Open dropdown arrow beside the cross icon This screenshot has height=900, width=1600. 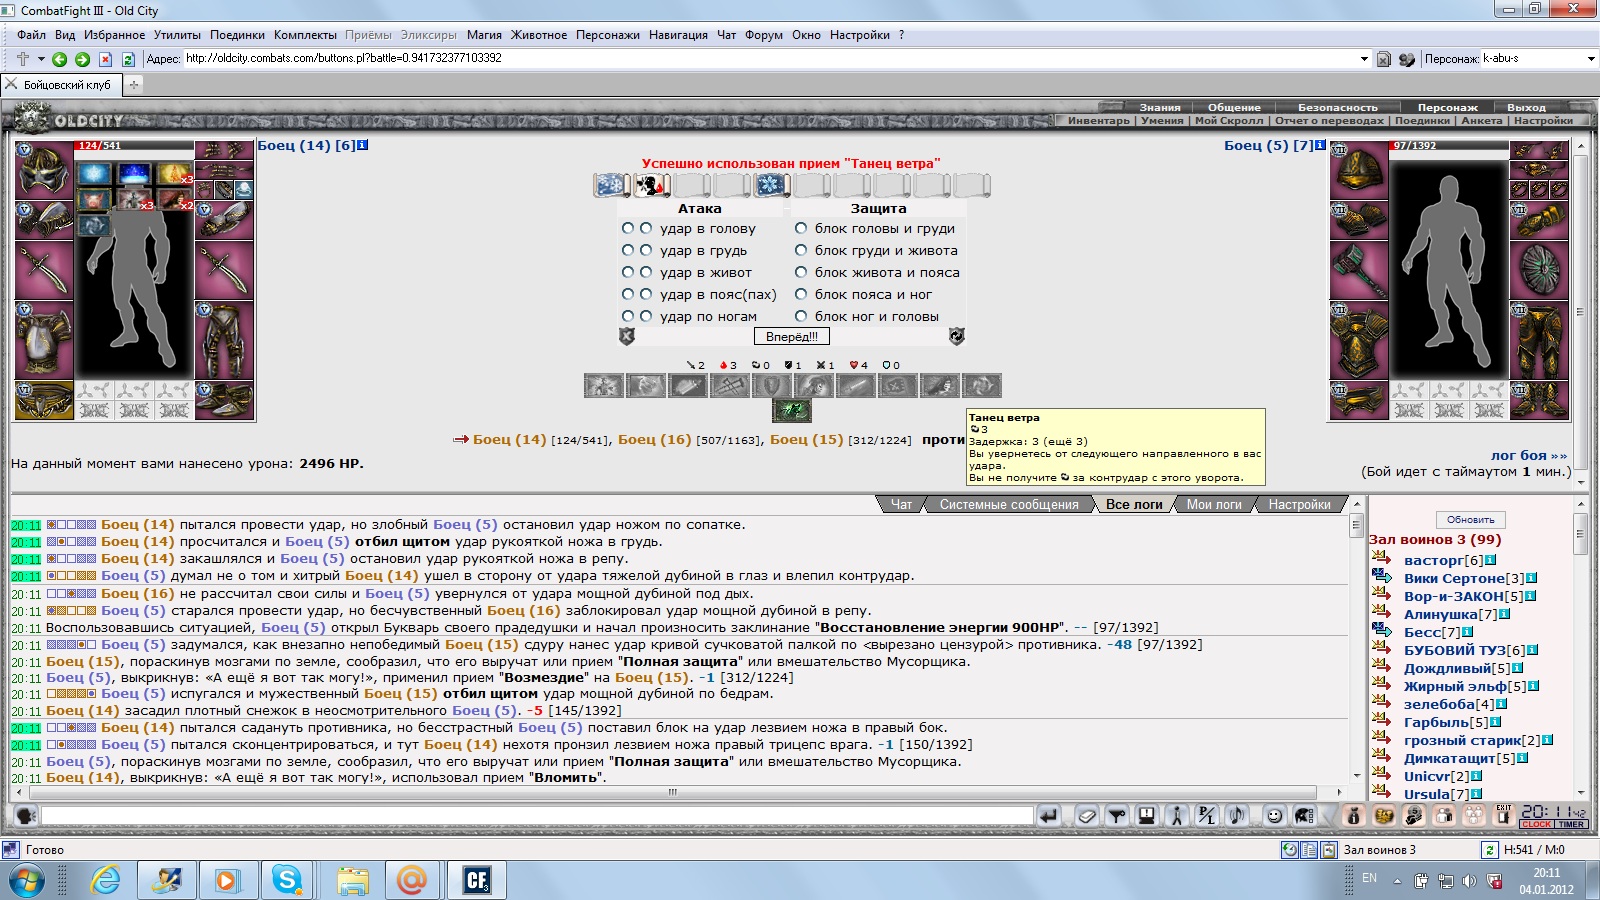click(x=41, y=59)
